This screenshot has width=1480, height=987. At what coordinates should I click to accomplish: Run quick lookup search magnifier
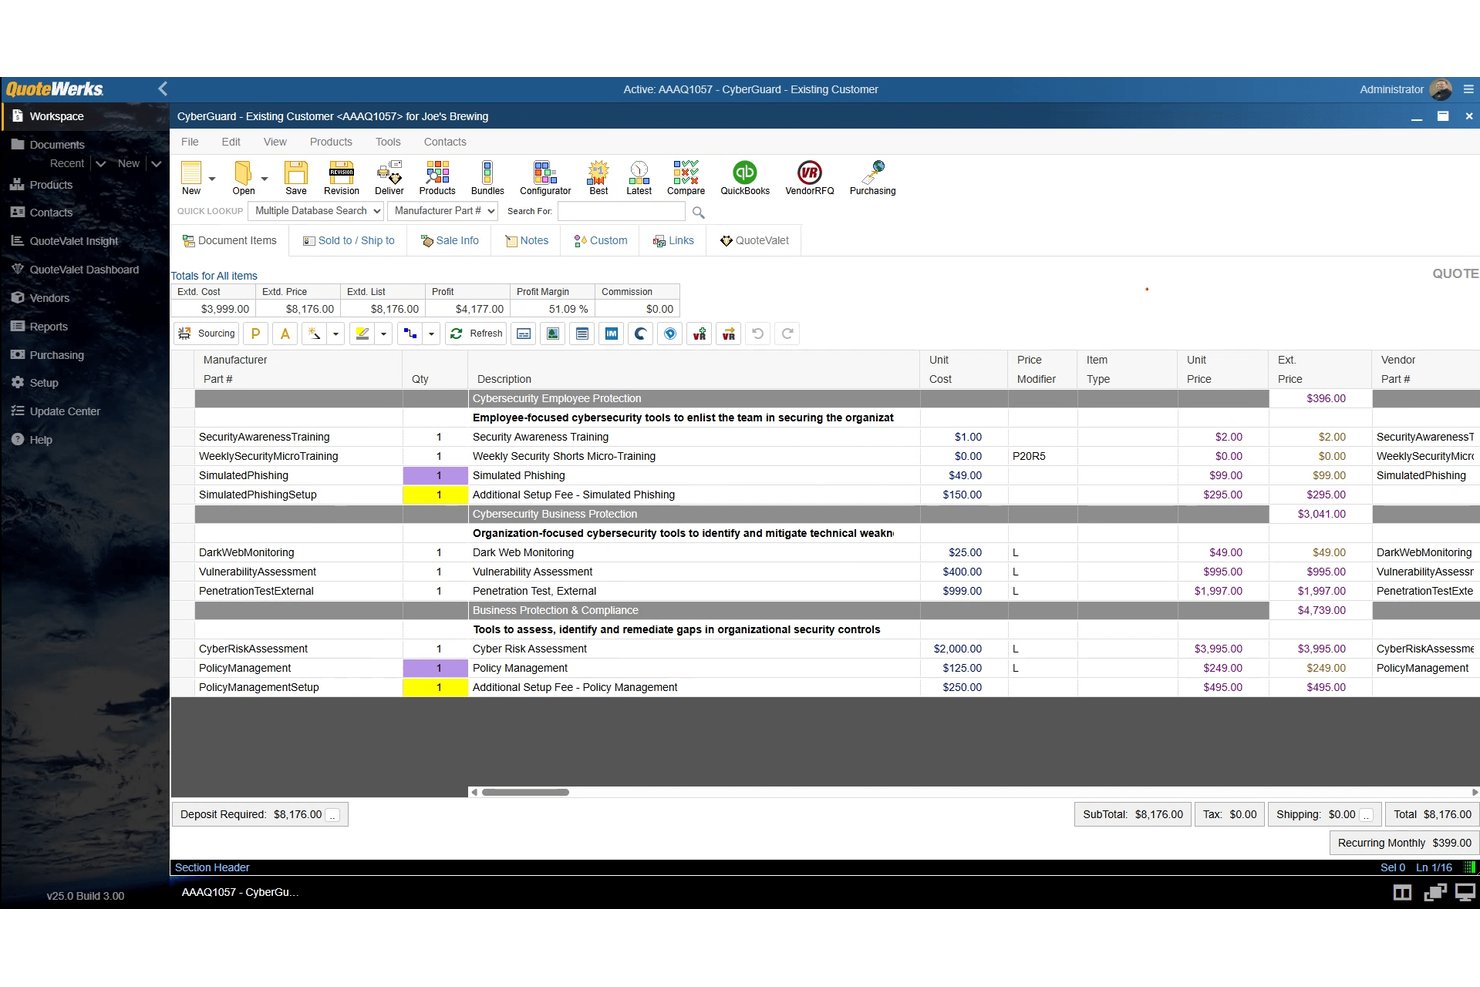click(x=698, y=212)
